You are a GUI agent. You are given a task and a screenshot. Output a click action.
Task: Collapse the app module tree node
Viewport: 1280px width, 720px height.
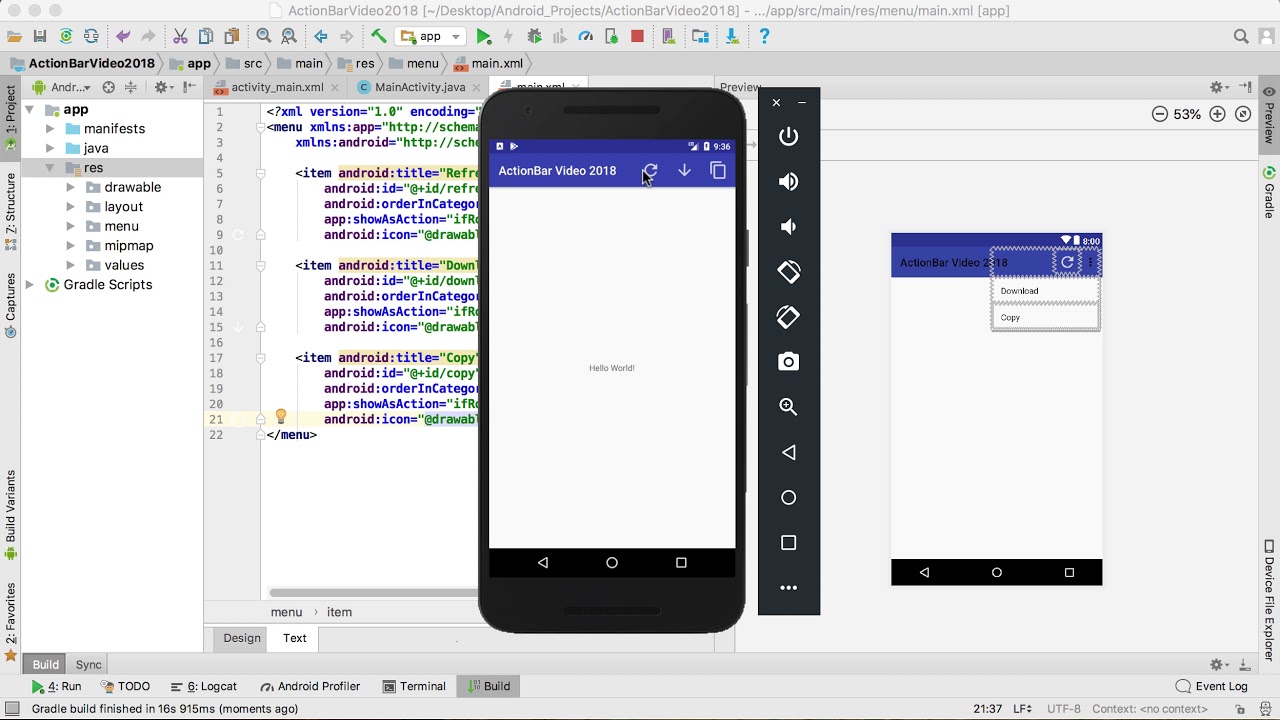[30, 110]
